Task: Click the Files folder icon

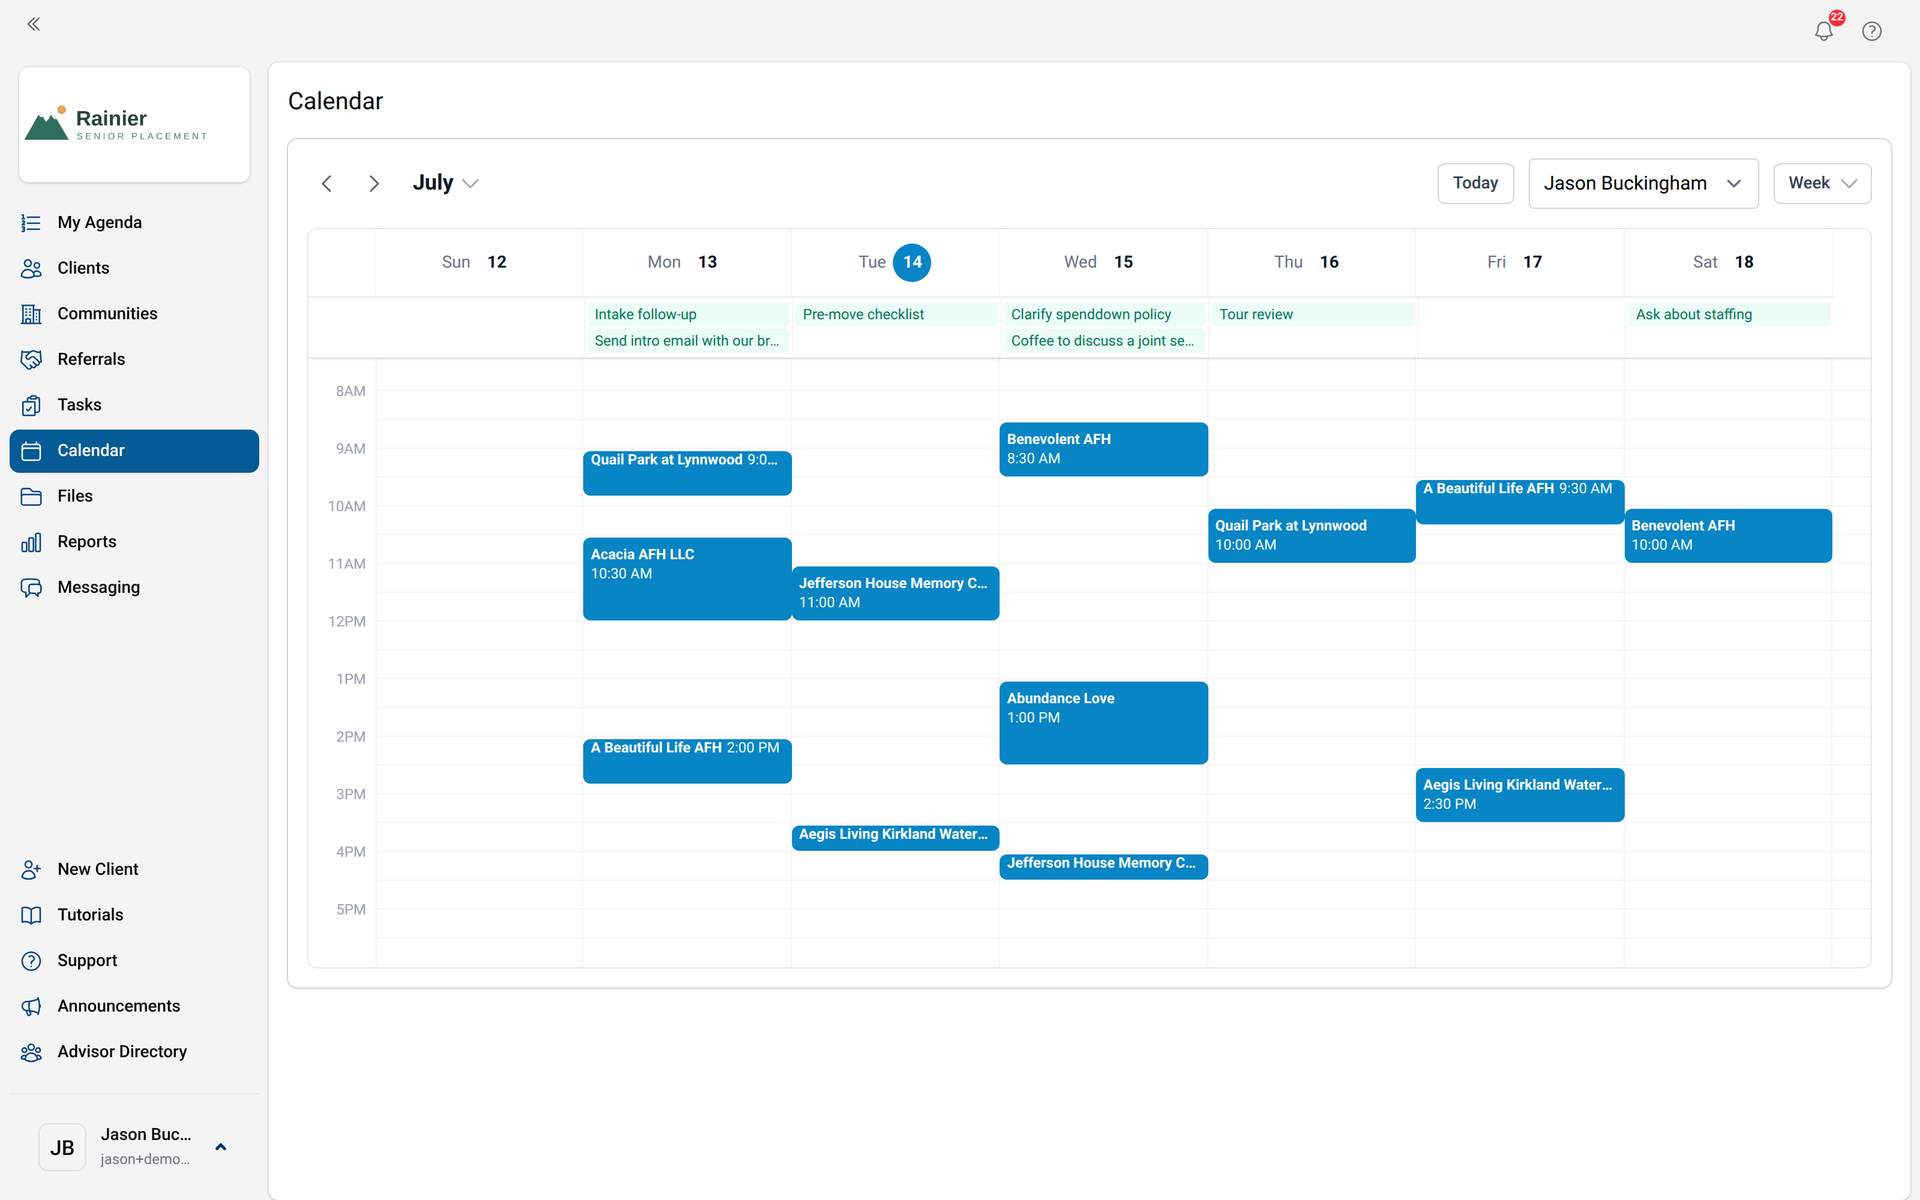Action: pyautogui.click(x=31, y=496)
